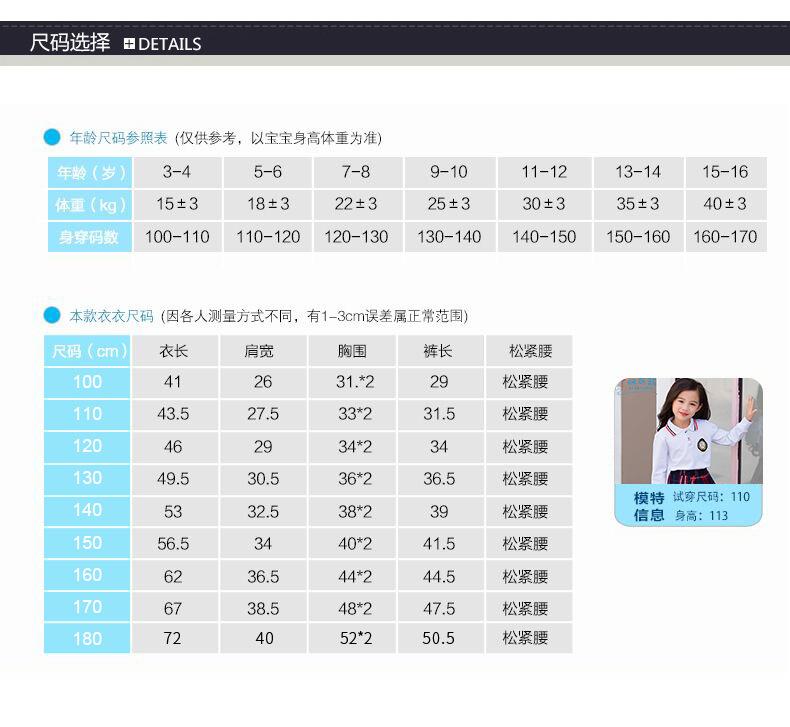Choose size 180 in size column
Image resolution: width=790 pixels, height=727 pixels.
(88, 638)
